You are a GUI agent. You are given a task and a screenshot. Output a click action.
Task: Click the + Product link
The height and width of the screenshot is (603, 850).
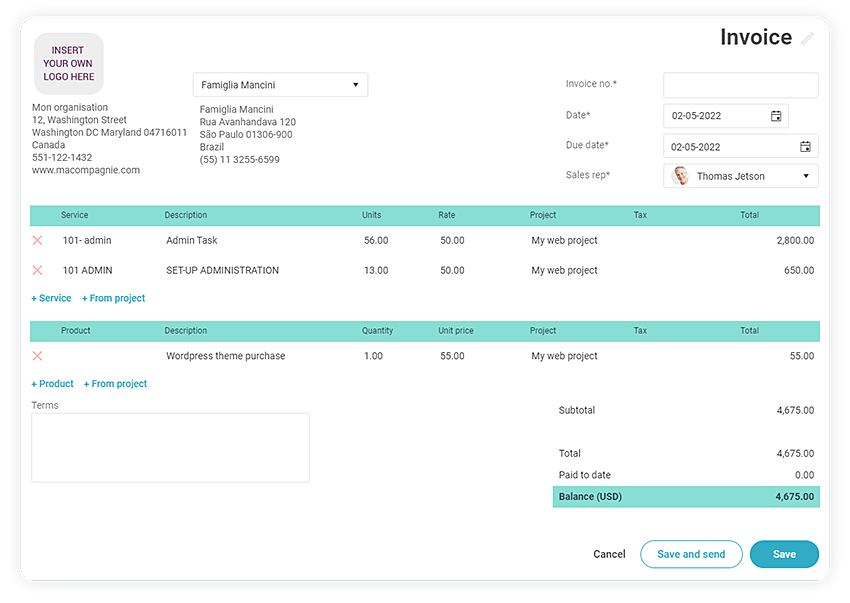pyautogui.click(x=53, y=384)
